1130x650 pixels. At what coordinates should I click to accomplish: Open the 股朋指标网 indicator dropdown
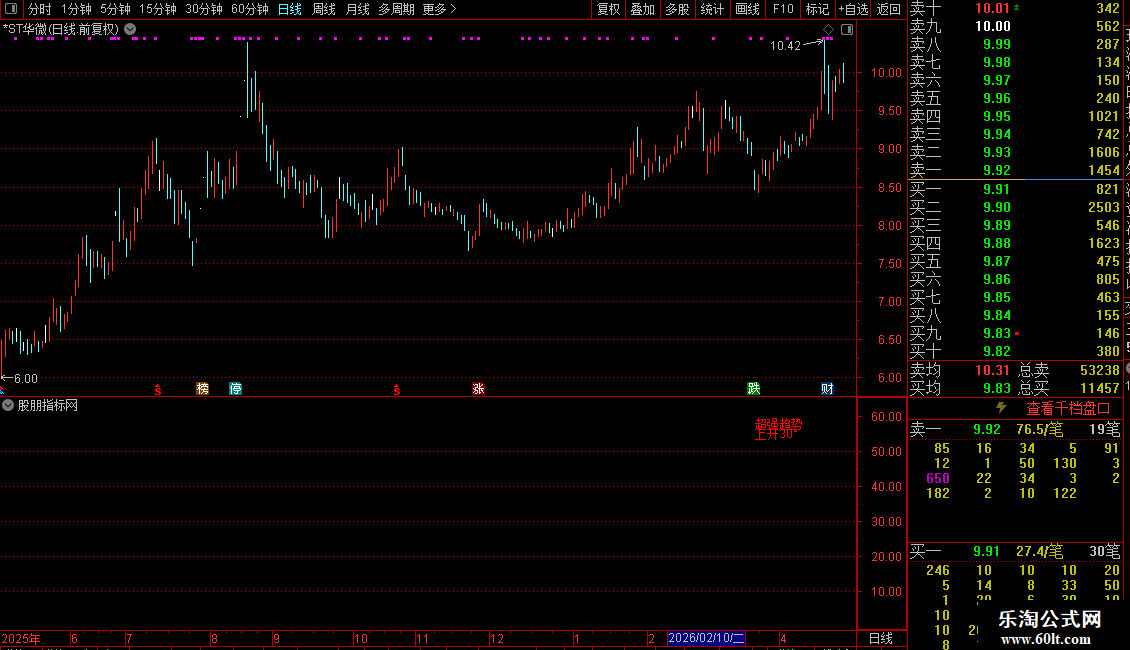8,406
